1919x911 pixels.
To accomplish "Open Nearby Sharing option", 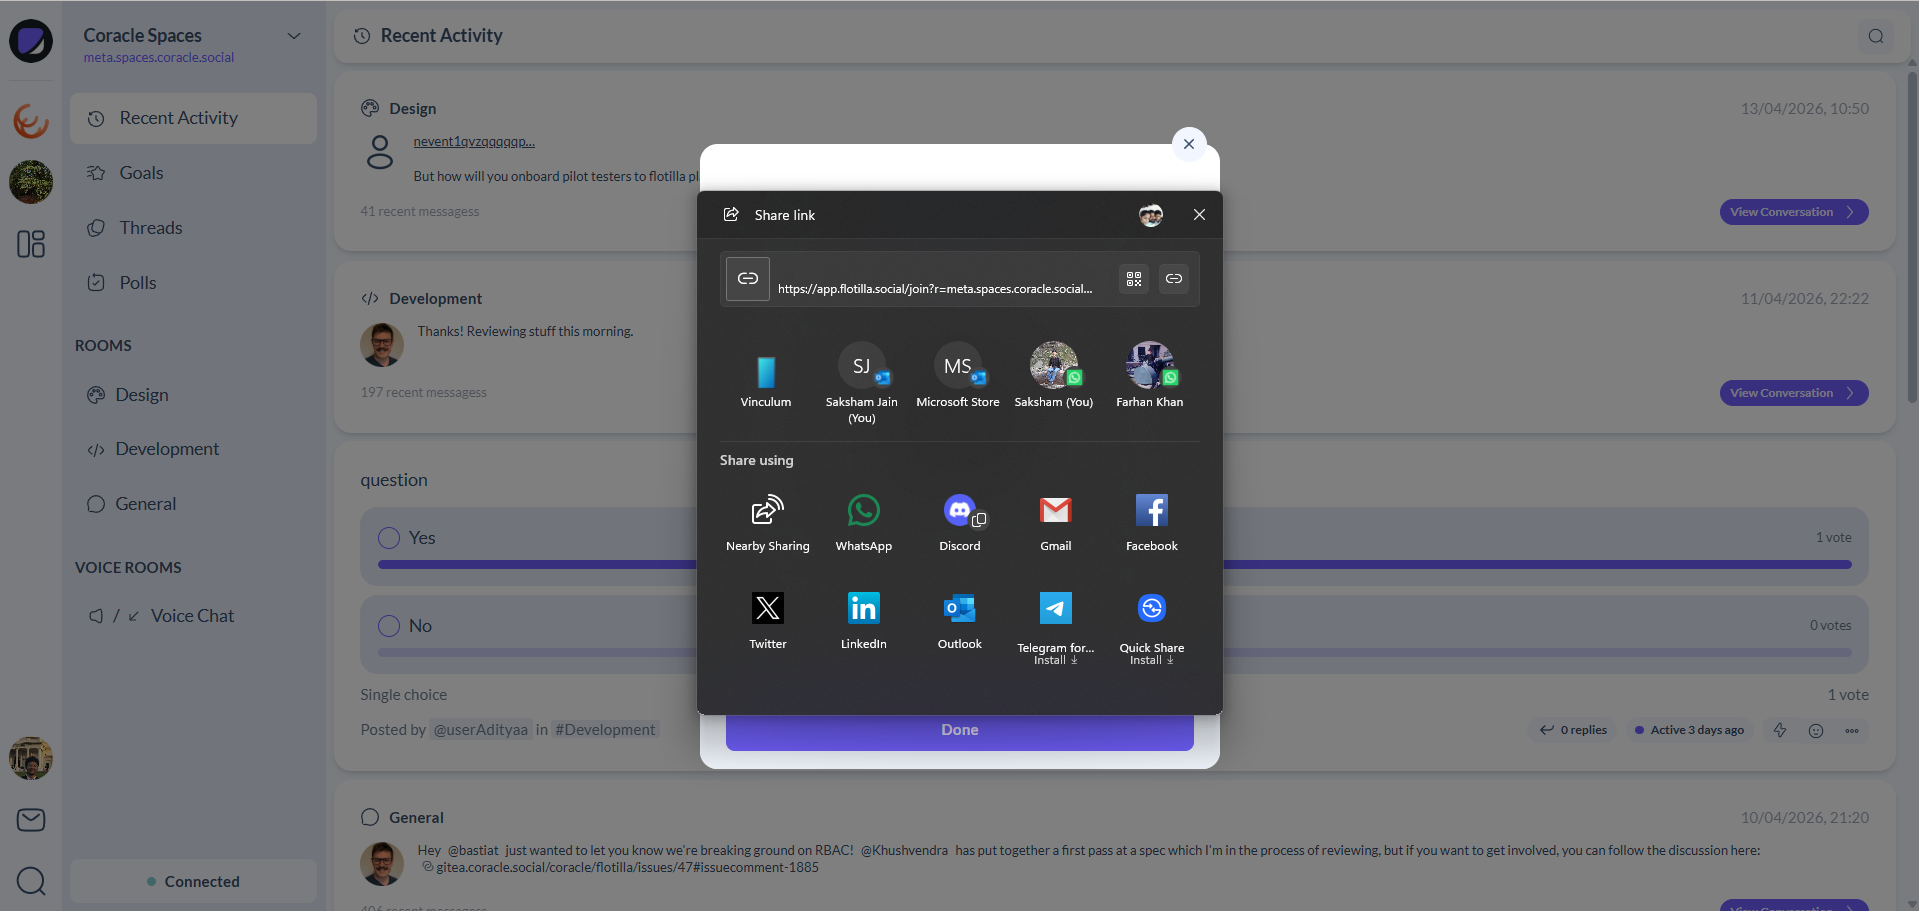I will pos(767,523).
